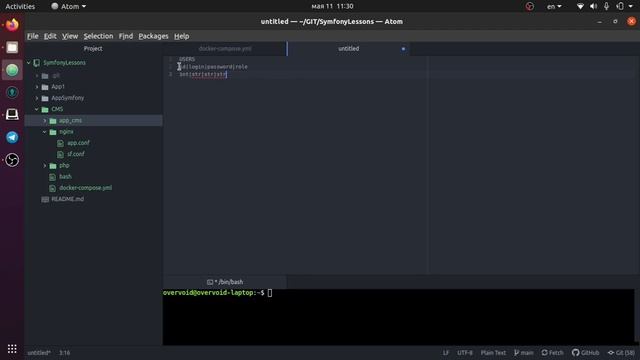Image resolution: width=640 pixels, height=360 pixels.
Task: Click the app.conf file icon
Action: 60,143
